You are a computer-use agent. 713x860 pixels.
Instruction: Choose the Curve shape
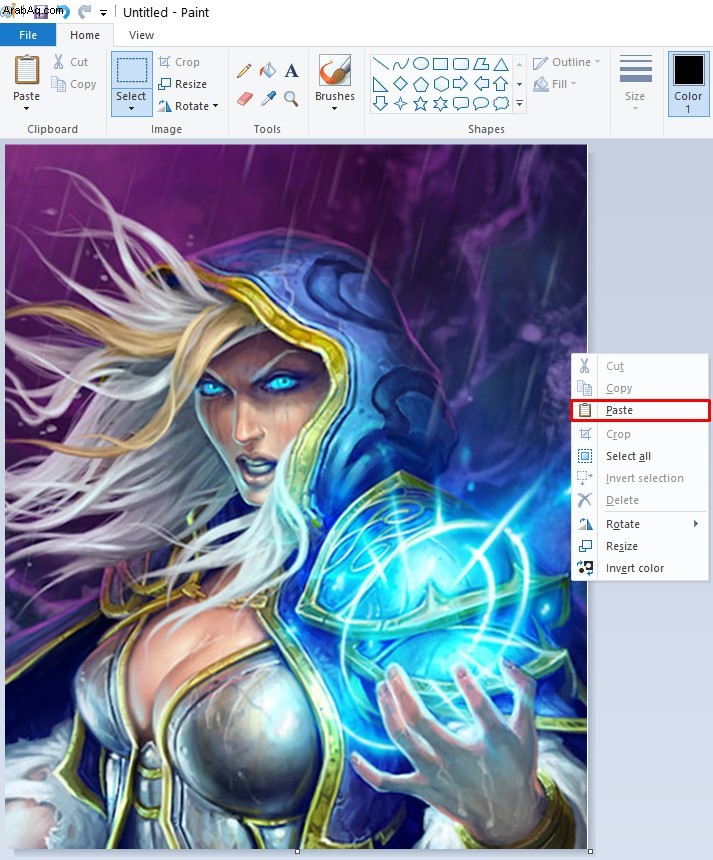400,64
